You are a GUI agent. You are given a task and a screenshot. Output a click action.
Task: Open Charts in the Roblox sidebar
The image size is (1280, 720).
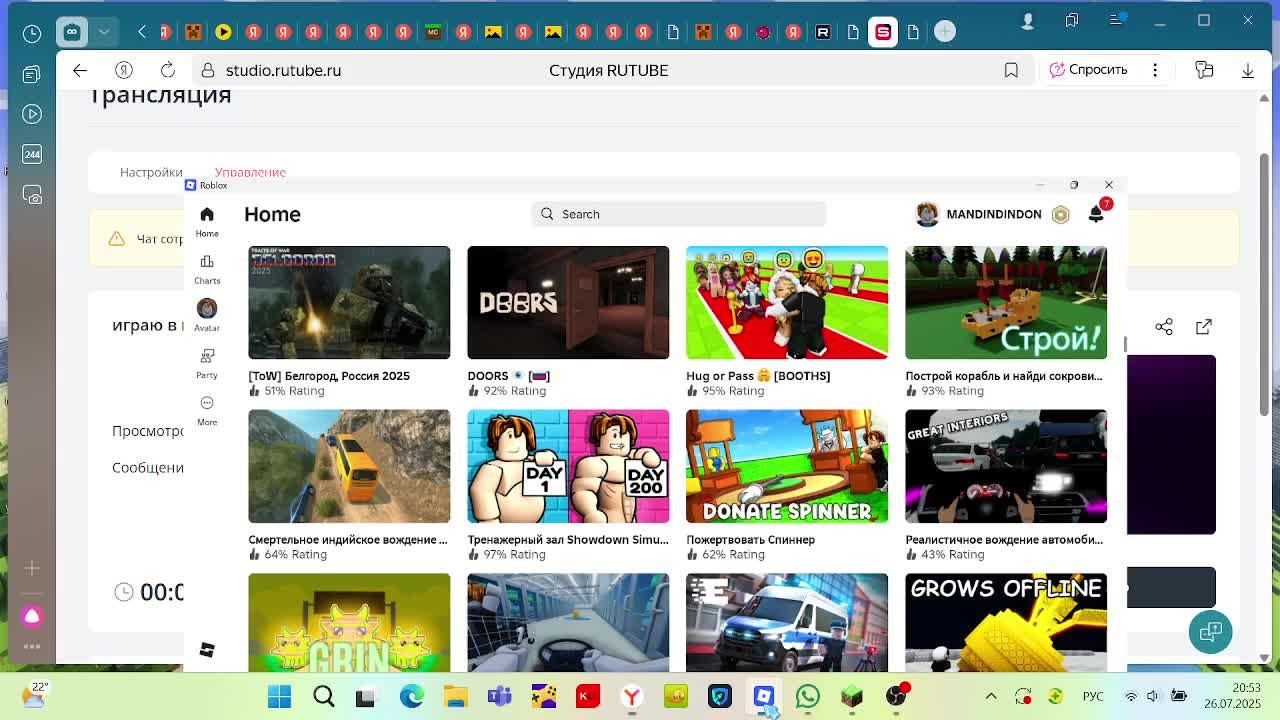[x=207, y=268]
